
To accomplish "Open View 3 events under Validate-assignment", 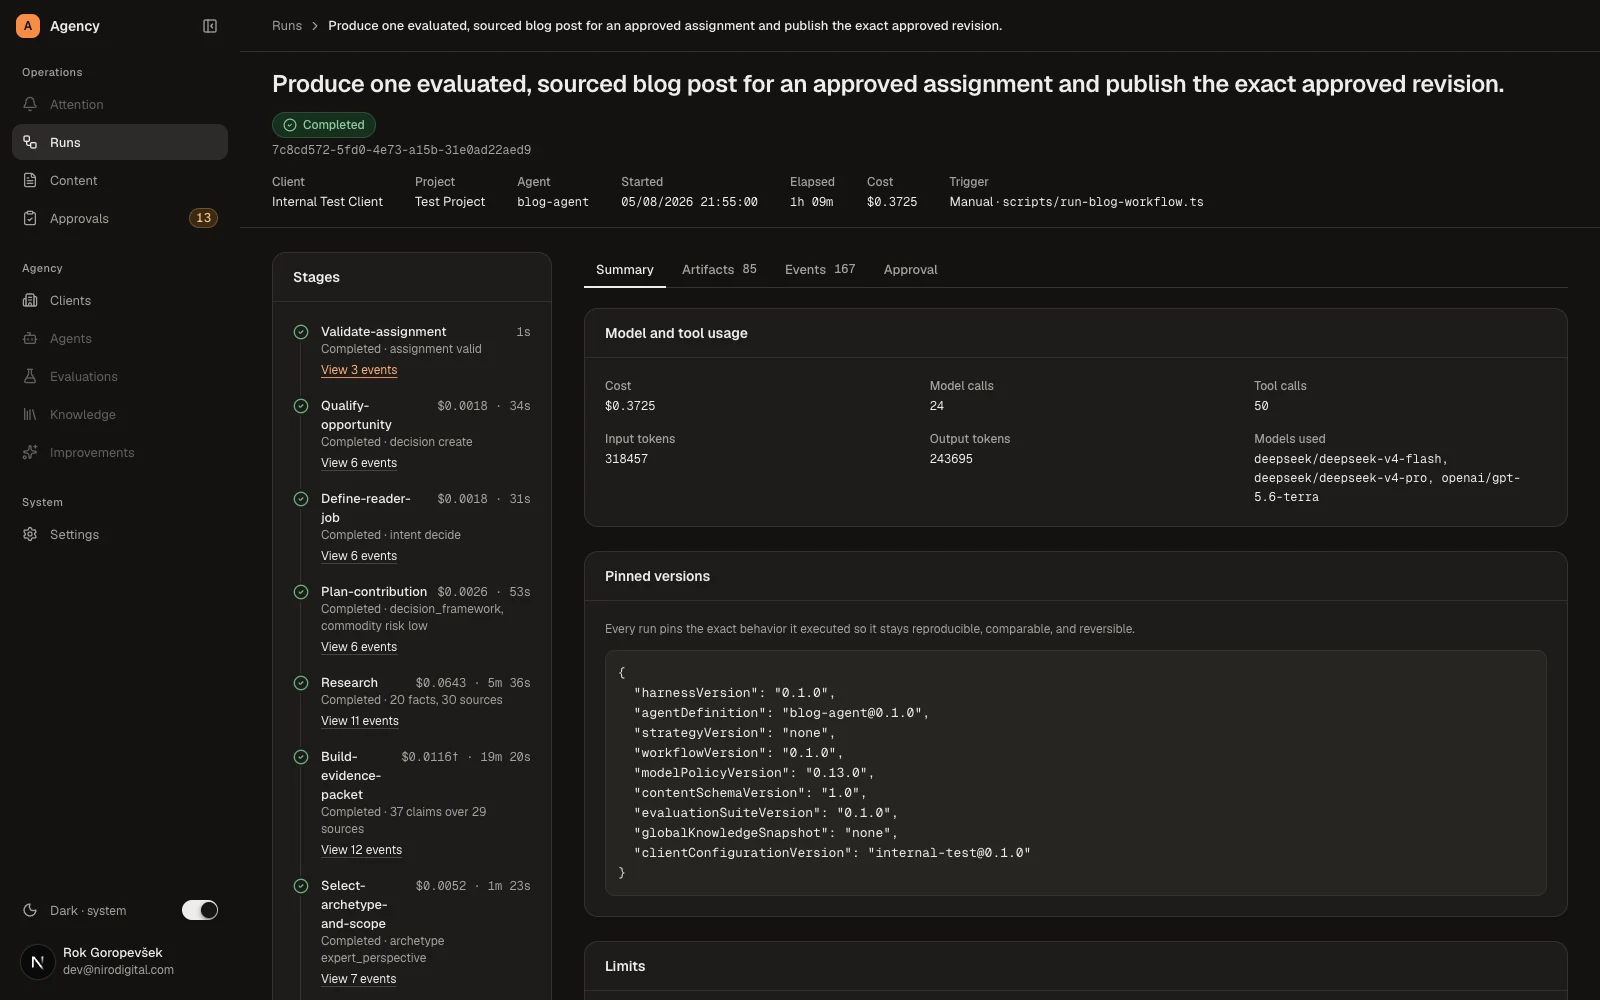I will tap(359, 370).
